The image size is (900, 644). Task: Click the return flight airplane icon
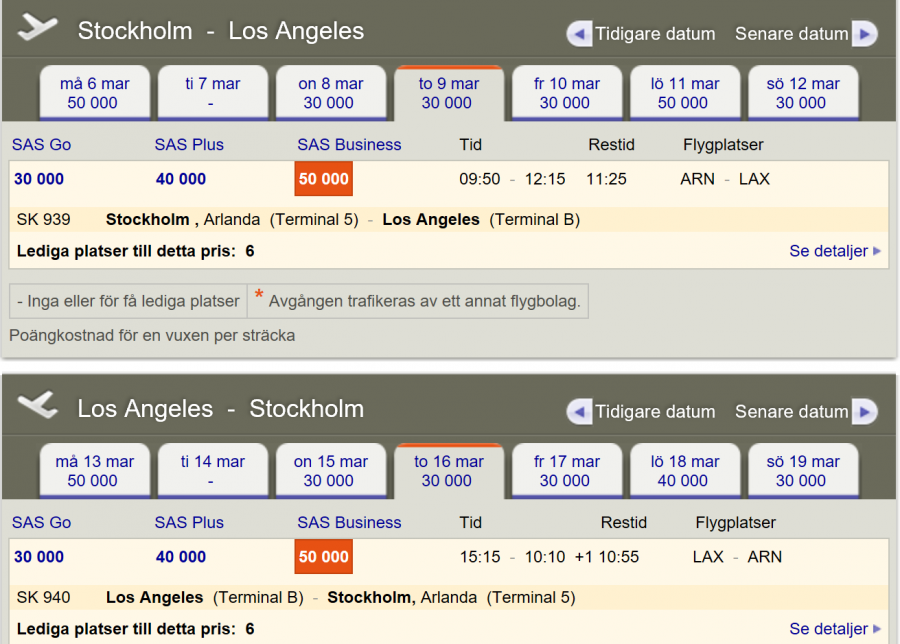pyautogui.click(x=38, y=405)
